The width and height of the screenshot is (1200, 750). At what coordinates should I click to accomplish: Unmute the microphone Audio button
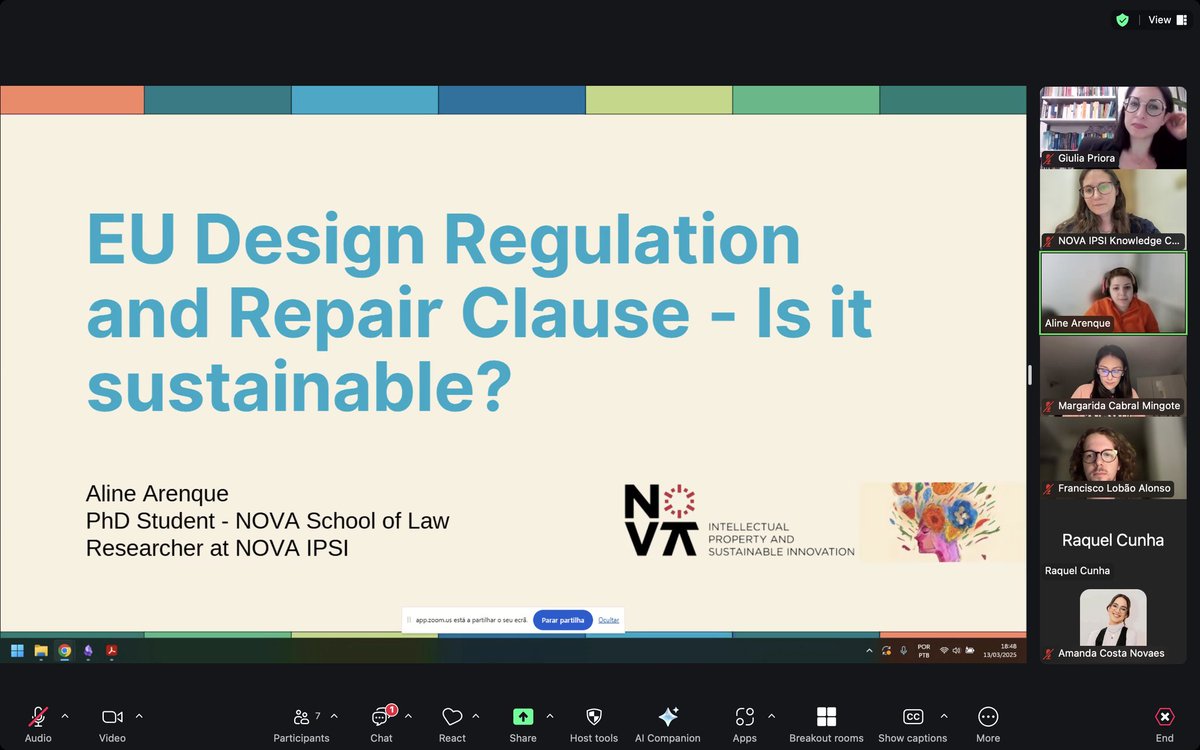click(x=38, y=724)
